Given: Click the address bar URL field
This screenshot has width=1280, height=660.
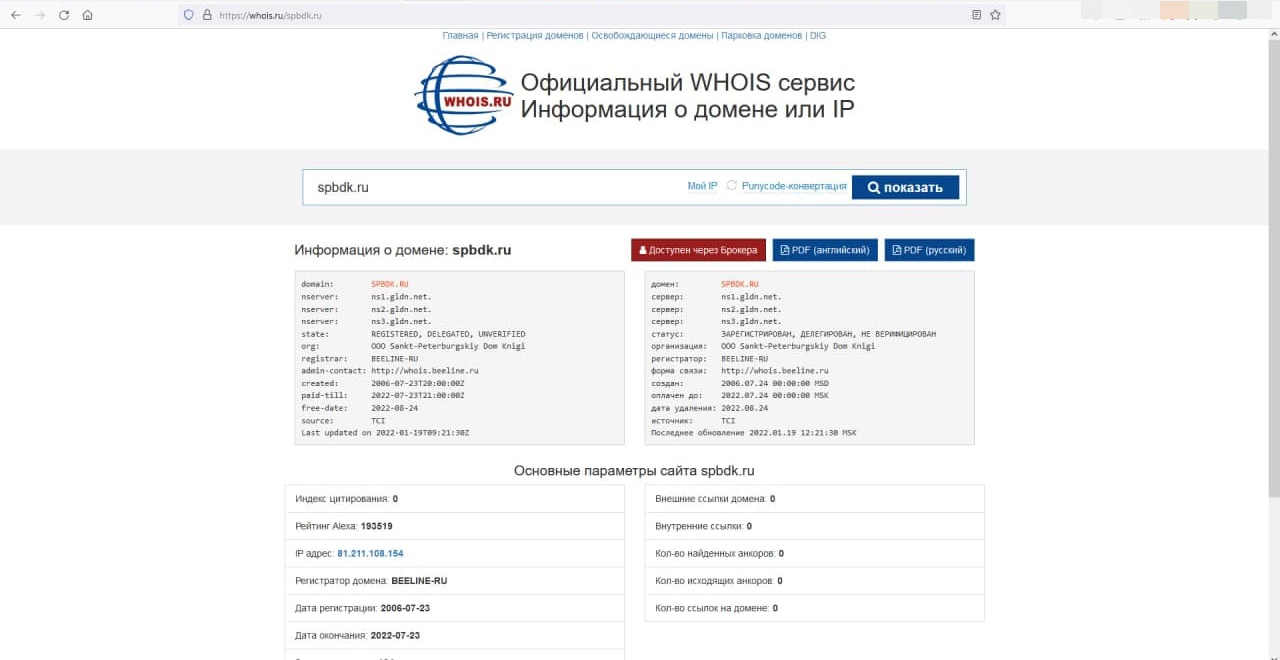Looking at the screenshot, I should 590,15.
